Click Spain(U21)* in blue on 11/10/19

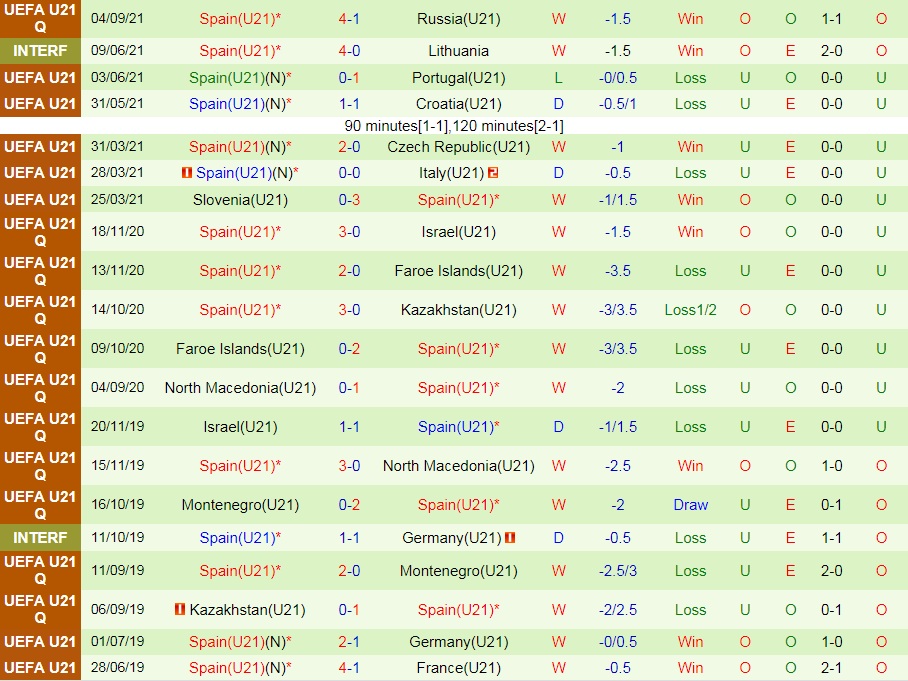(240, 537)
